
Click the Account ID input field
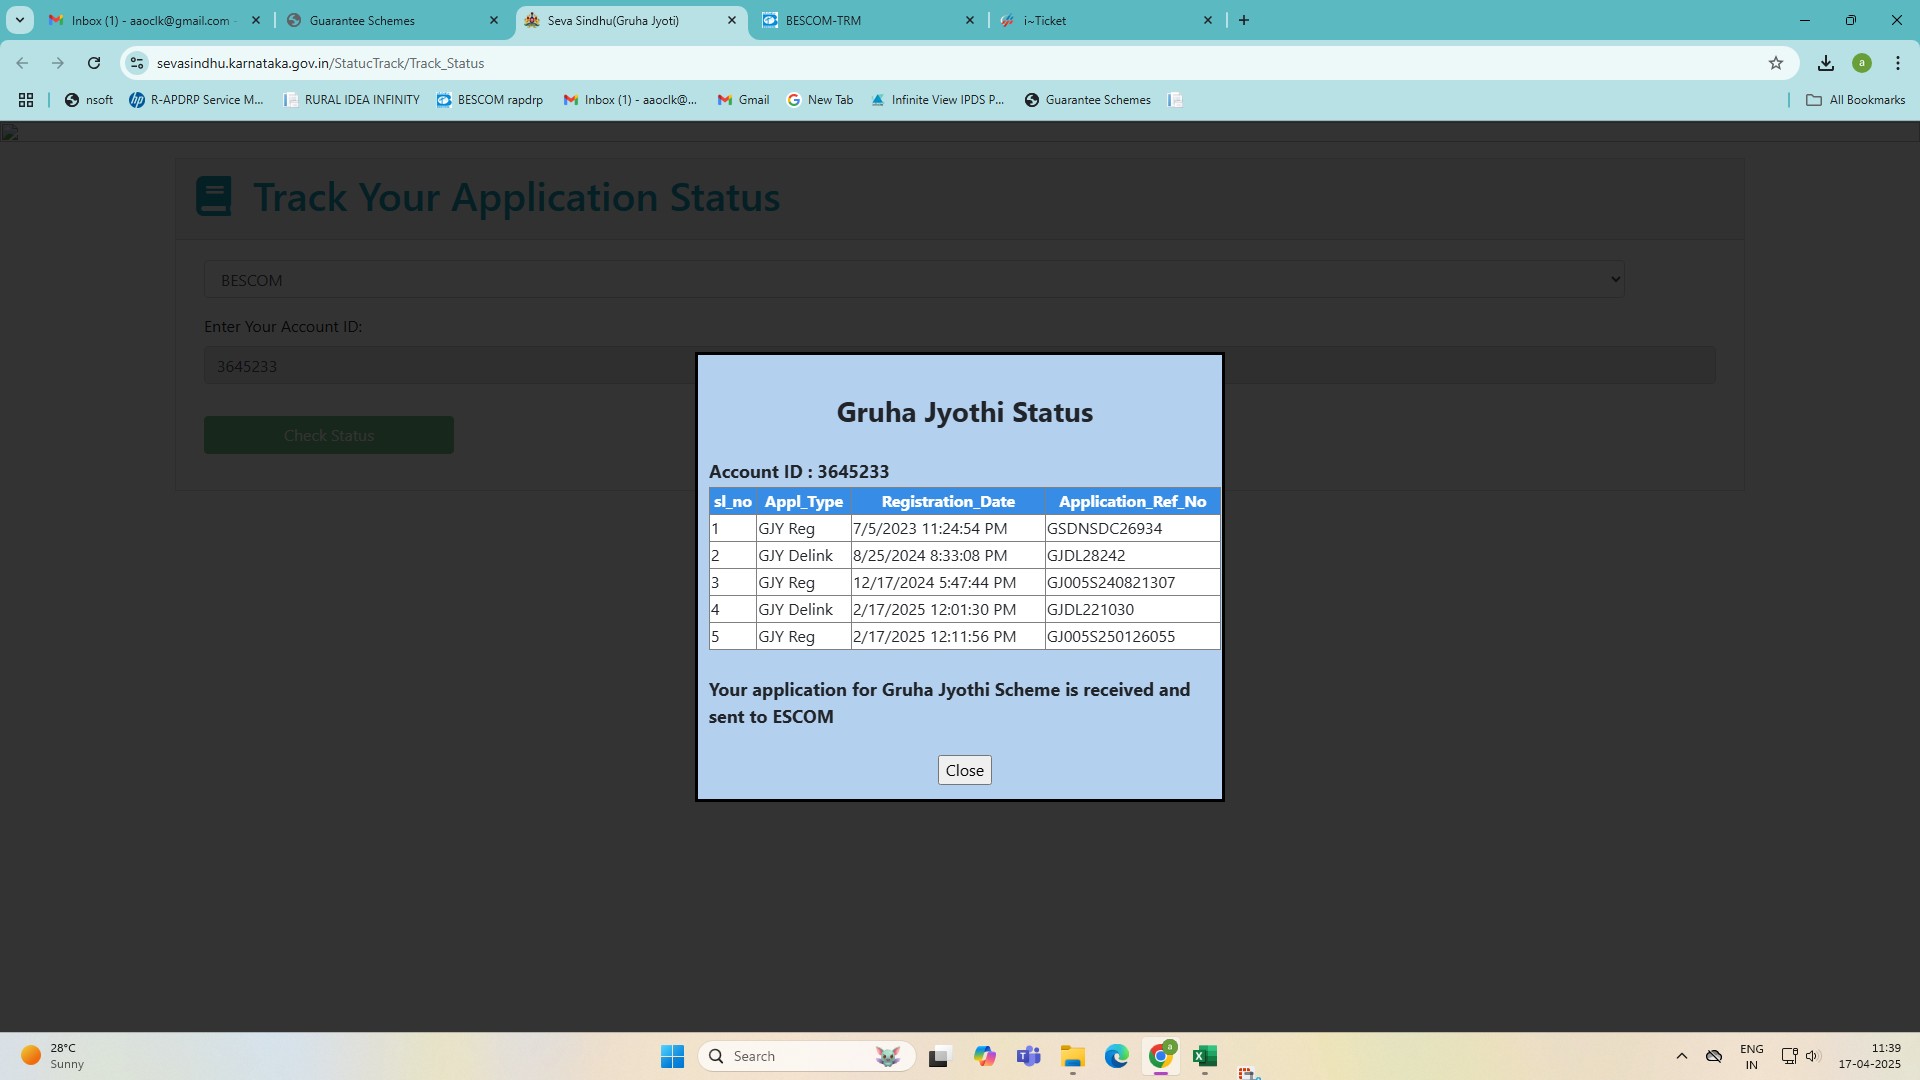pyautogui.click(x=960, y=366)
